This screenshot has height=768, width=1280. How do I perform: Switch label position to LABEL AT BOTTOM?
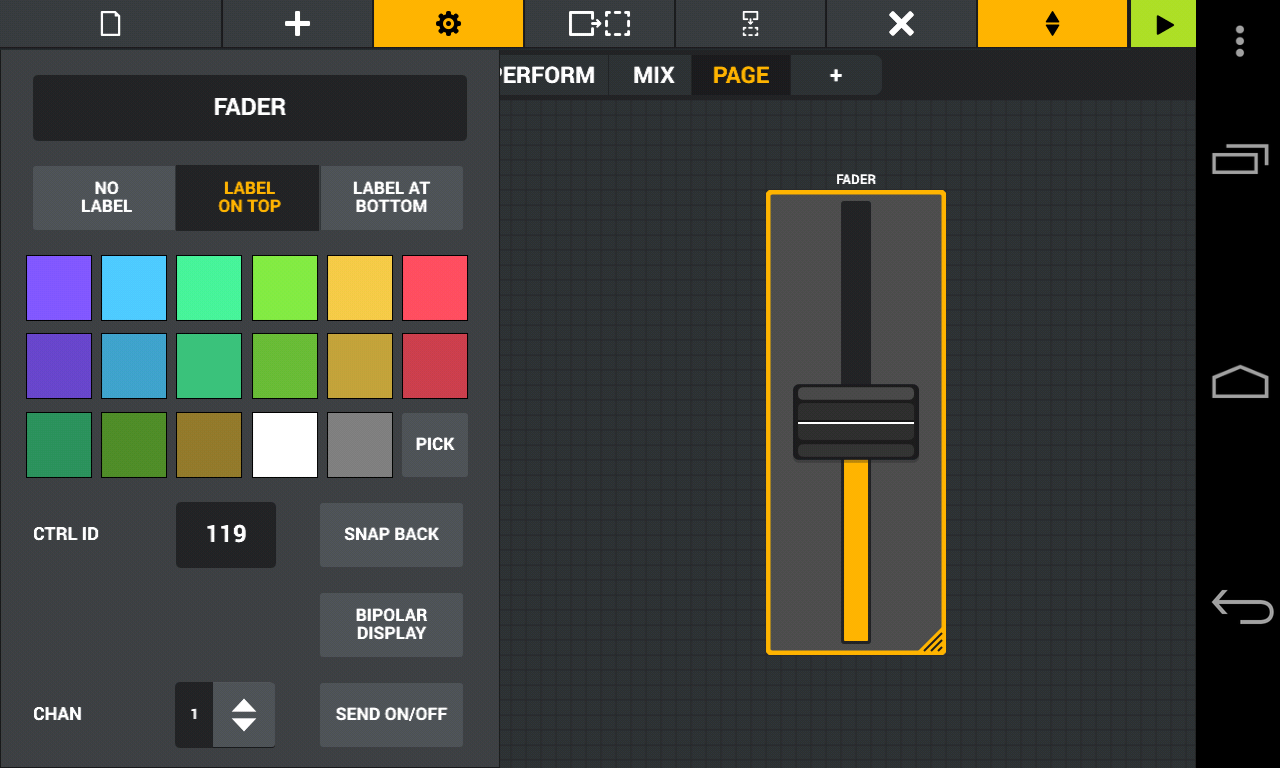(x=391, y=197)
